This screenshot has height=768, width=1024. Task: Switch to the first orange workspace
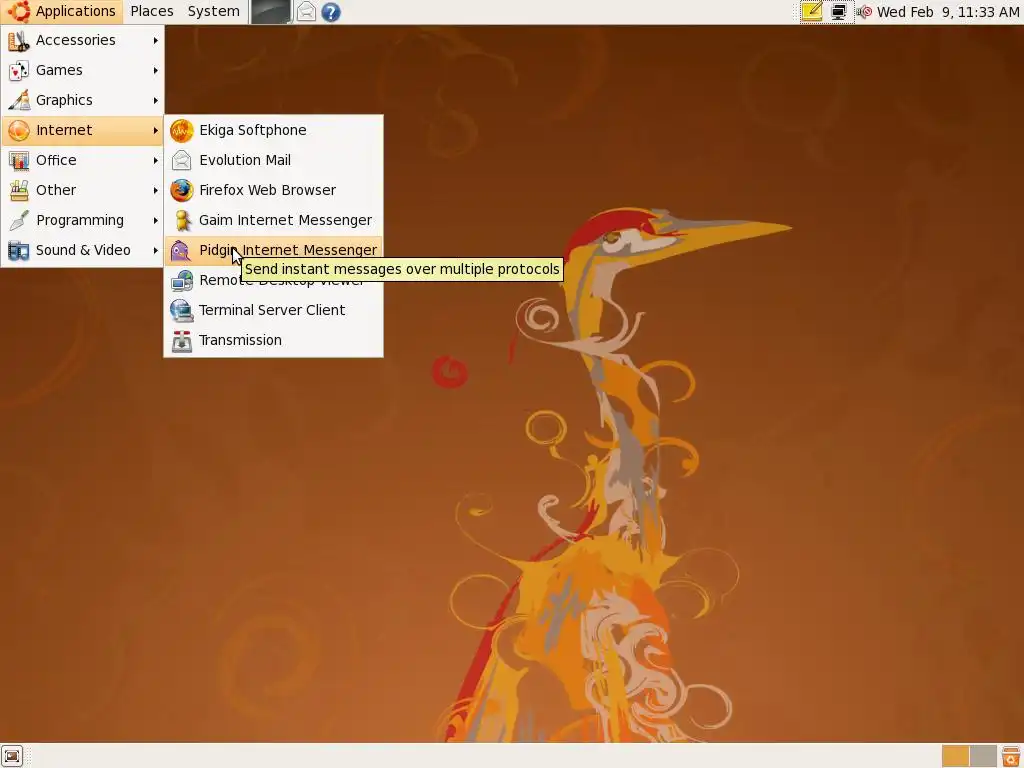tap(955, 756)
